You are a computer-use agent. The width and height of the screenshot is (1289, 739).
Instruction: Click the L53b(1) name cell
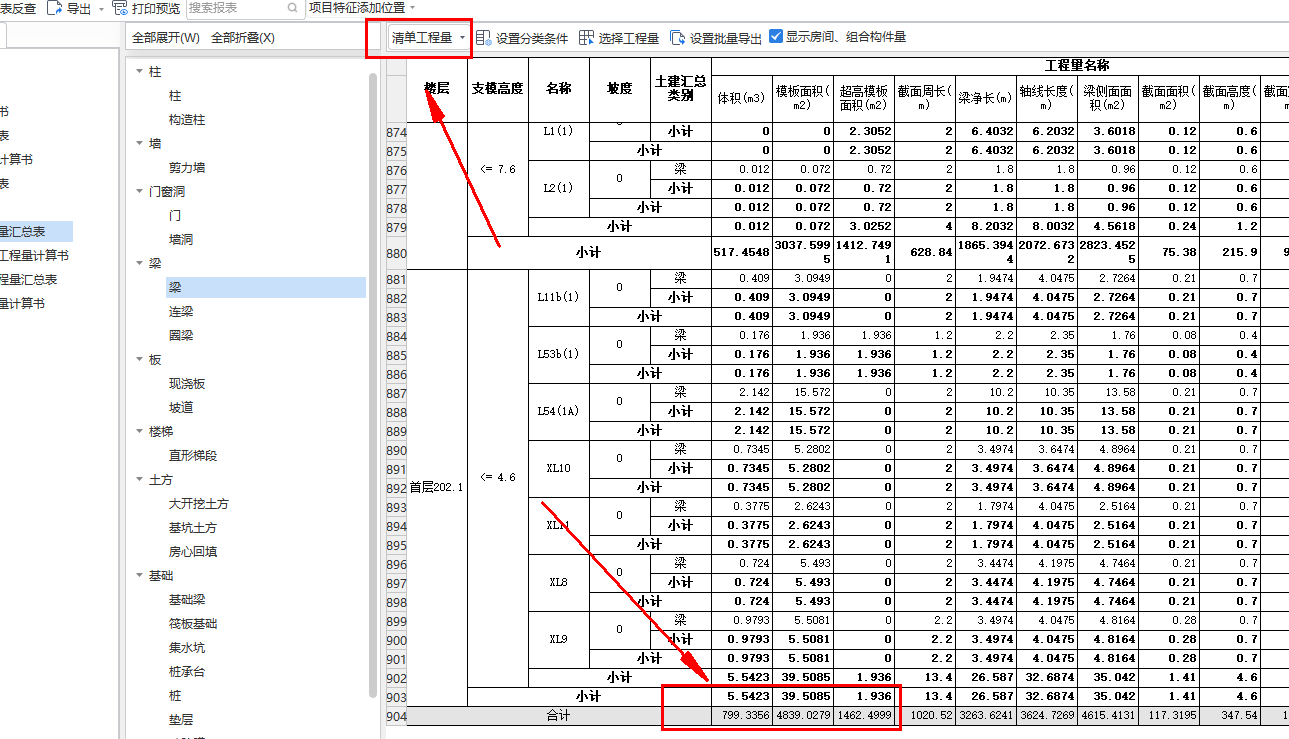(x=558, y=354)
